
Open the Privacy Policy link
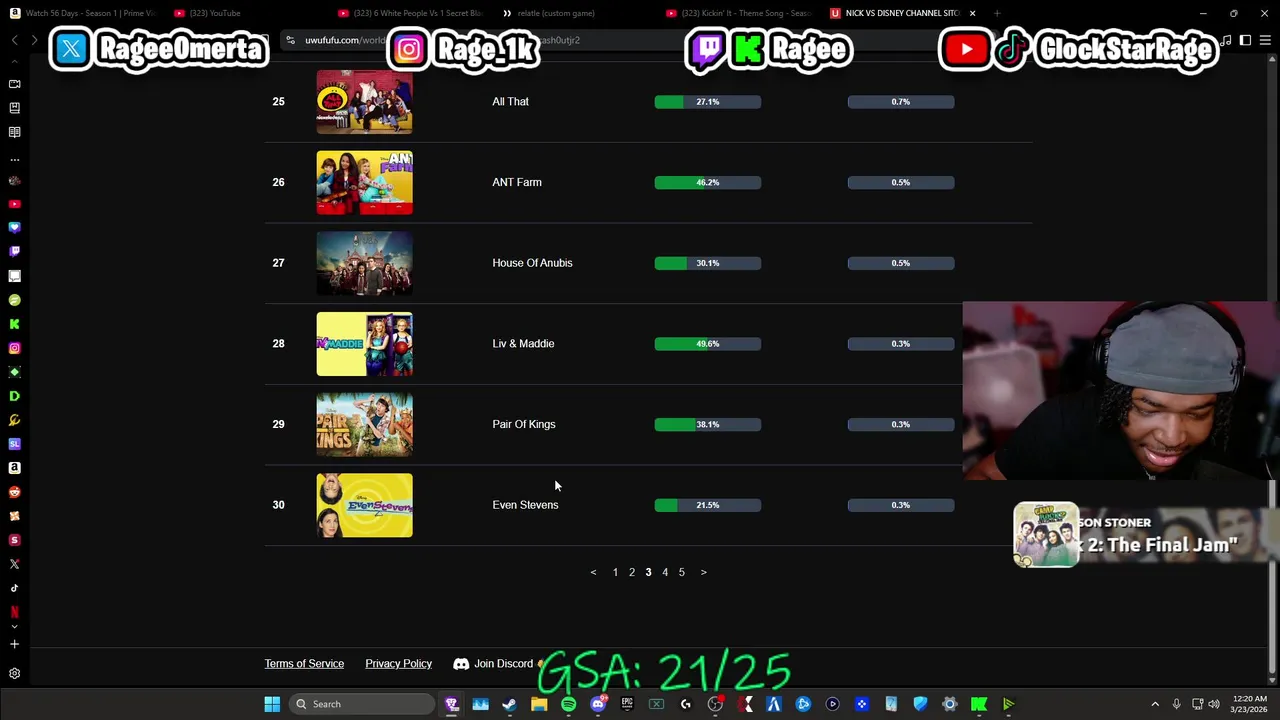pyautogui.click(x=399, y=664)
